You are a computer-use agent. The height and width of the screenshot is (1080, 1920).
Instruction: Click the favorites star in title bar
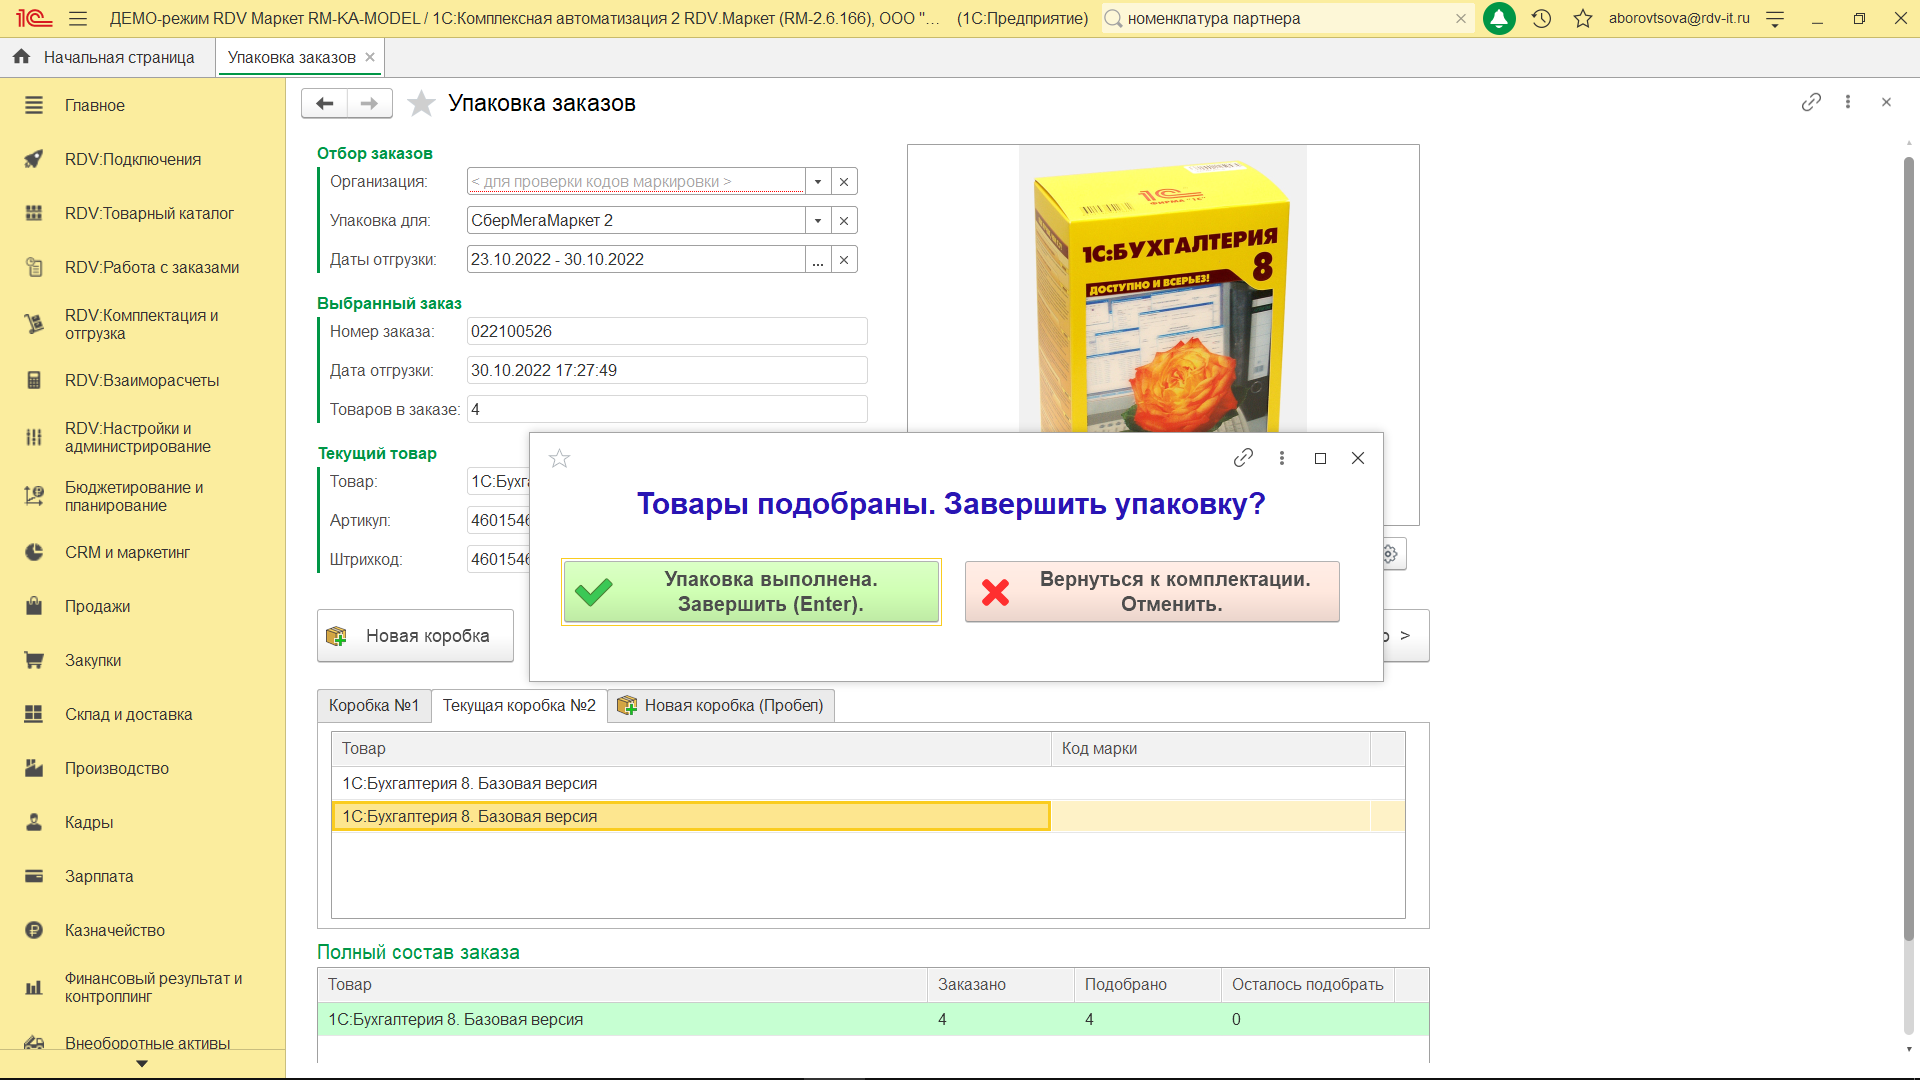coord(1582,18)
